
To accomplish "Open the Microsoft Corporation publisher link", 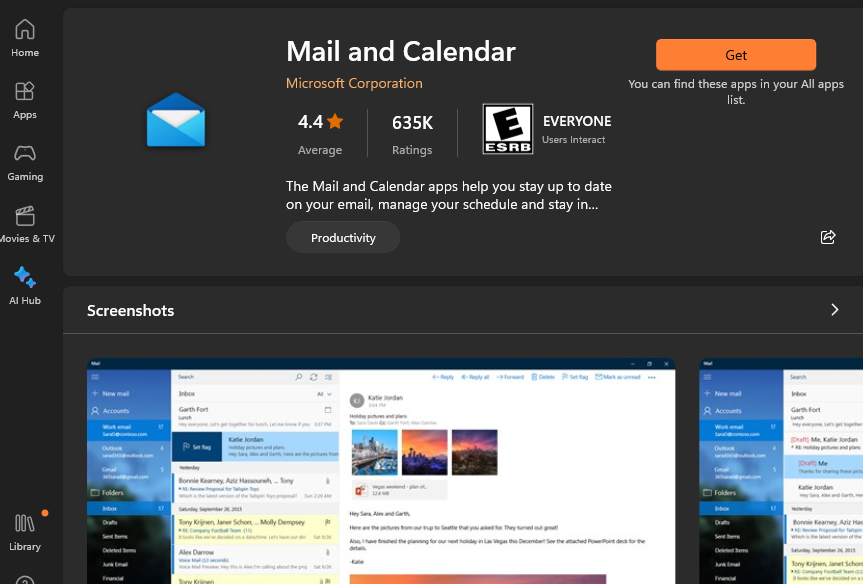I will (x=354, y=83).
